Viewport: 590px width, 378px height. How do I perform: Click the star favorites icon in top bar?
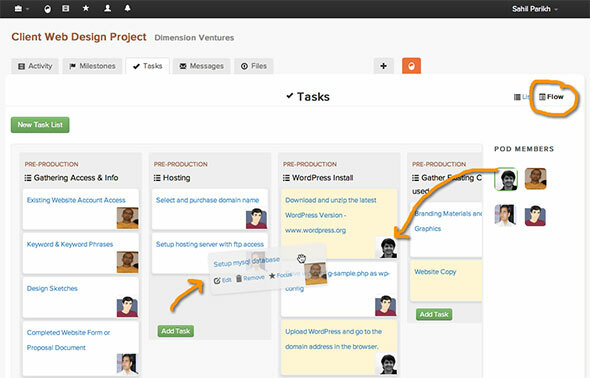tap(86, 8)
